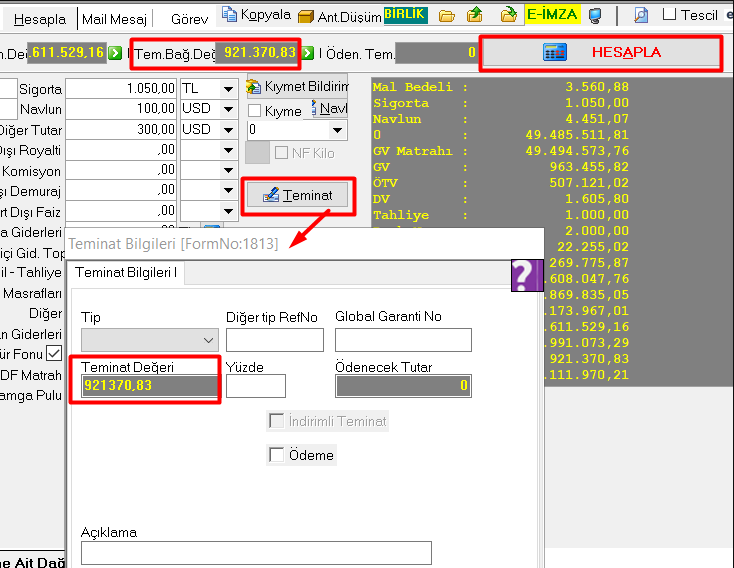Toggle the Kıyme checkbox
Viewport: 734px width, 568px height.
click(255, 111)
